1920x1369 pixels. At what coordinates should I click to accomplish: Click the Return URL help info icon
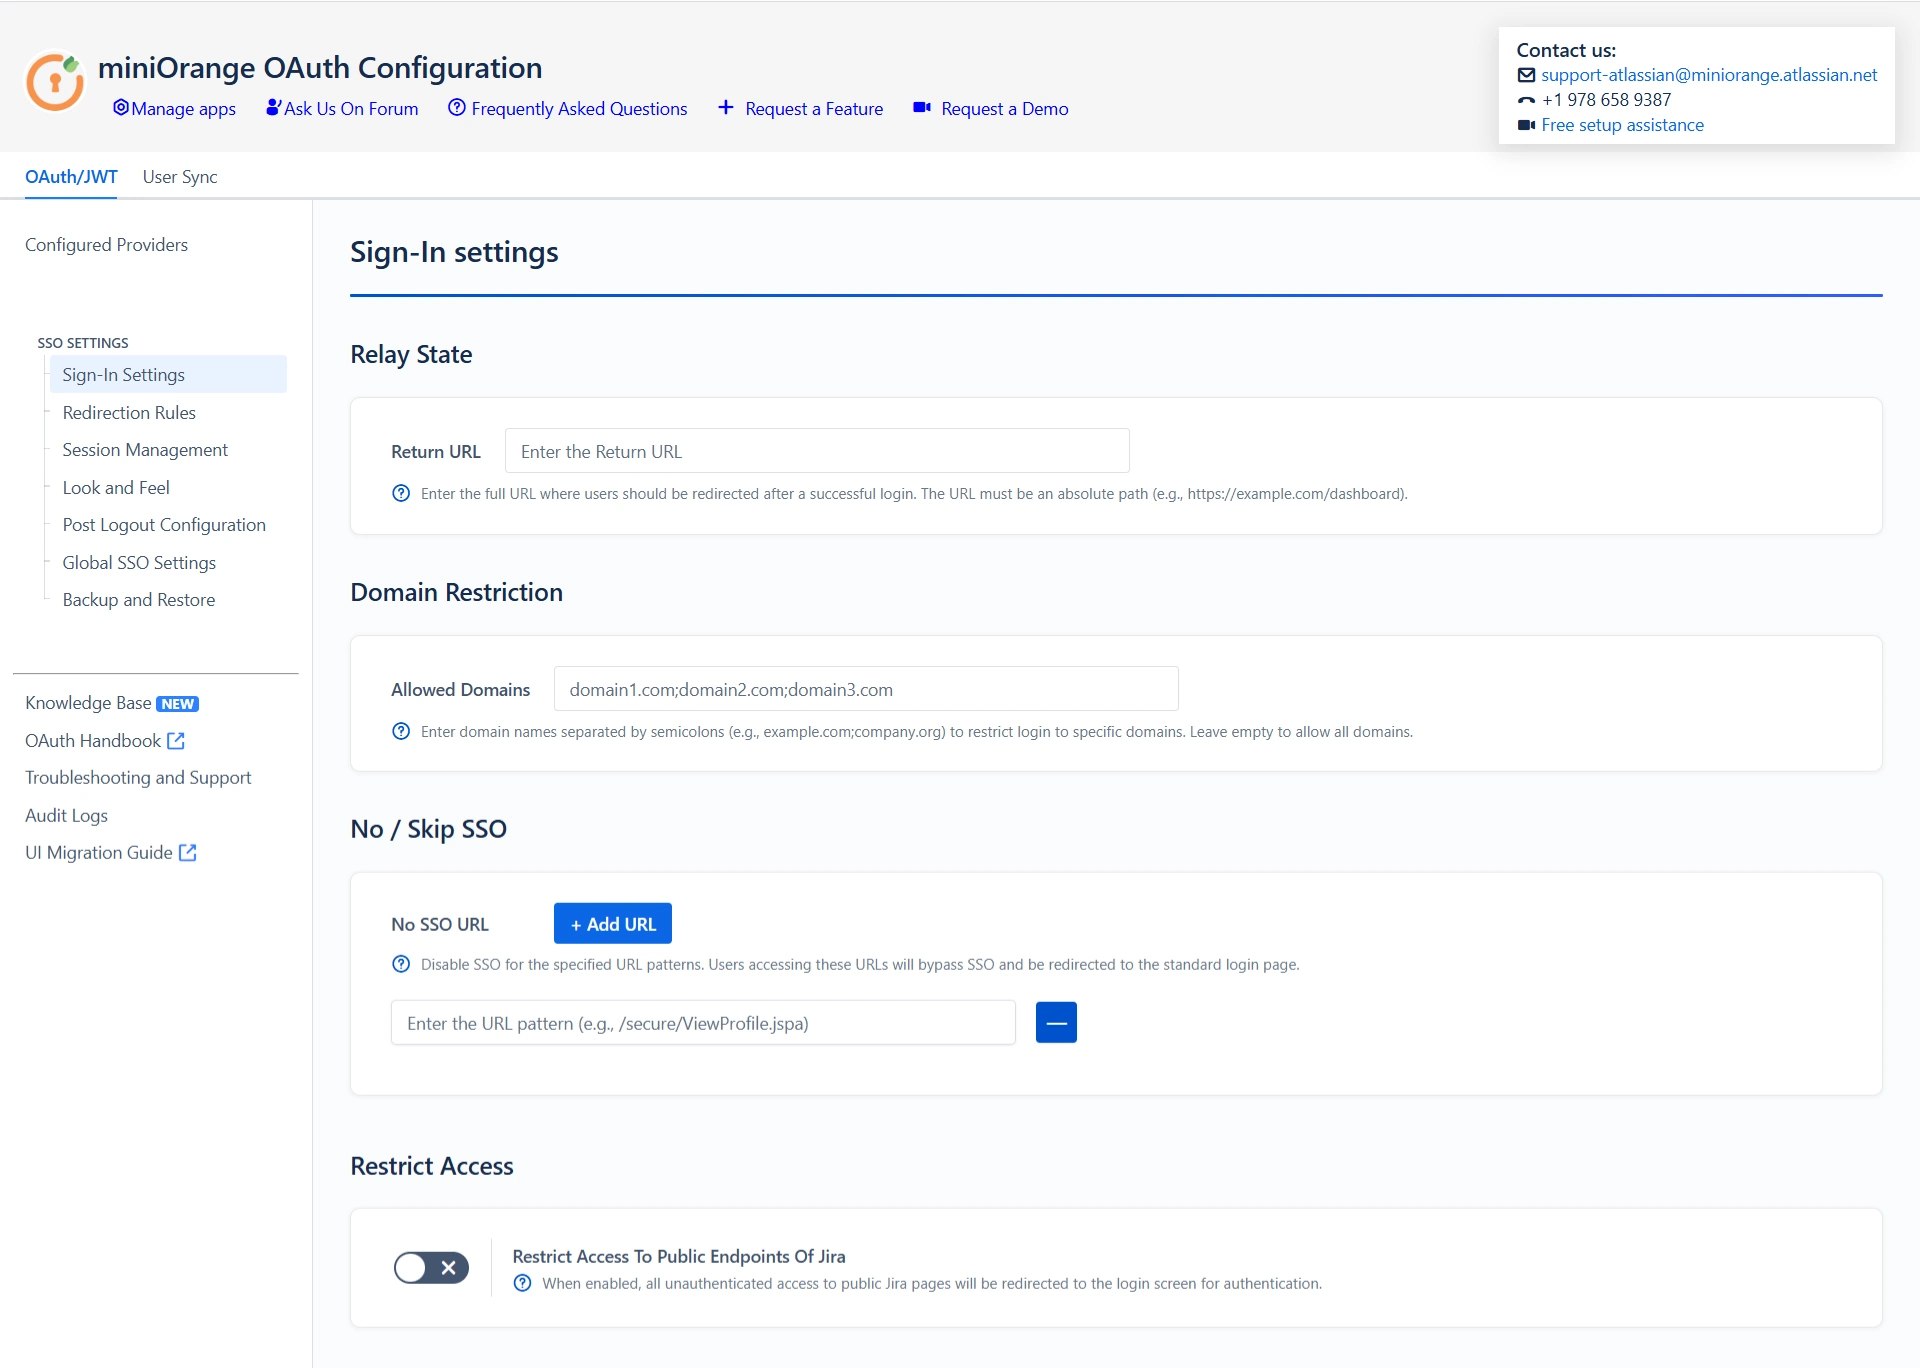(x=401, y=494)
